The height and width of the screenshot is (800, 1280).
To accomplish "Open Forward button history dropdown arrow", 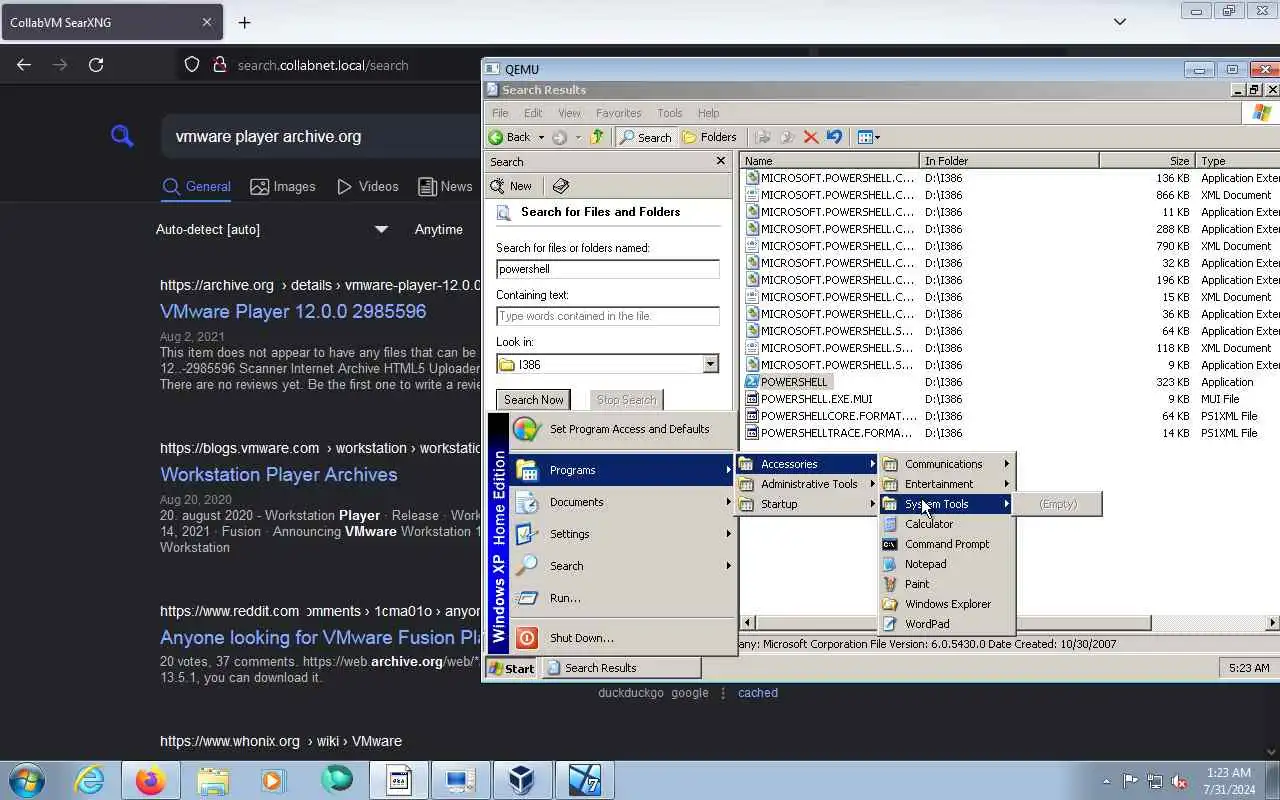I will pos(577,137).
